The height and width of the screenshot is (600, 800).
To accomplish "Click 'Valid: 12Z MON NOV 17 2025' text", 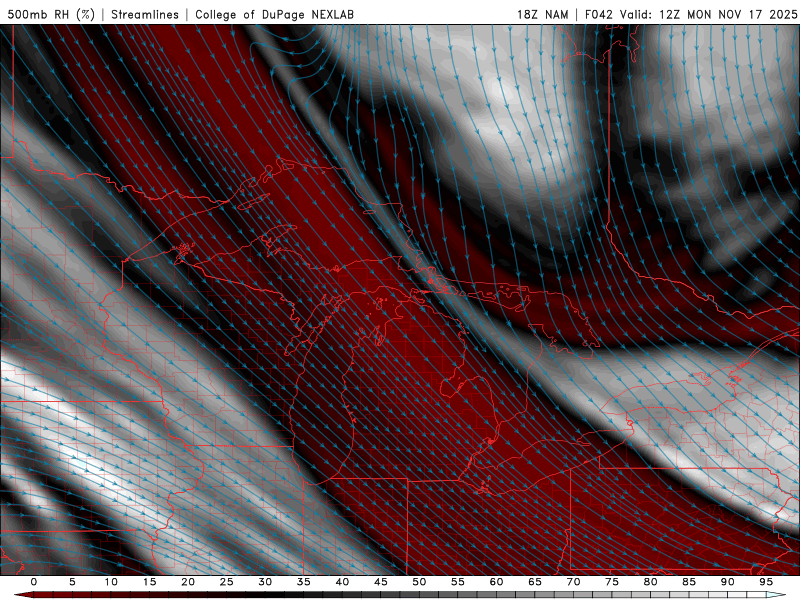I will 708,15.
